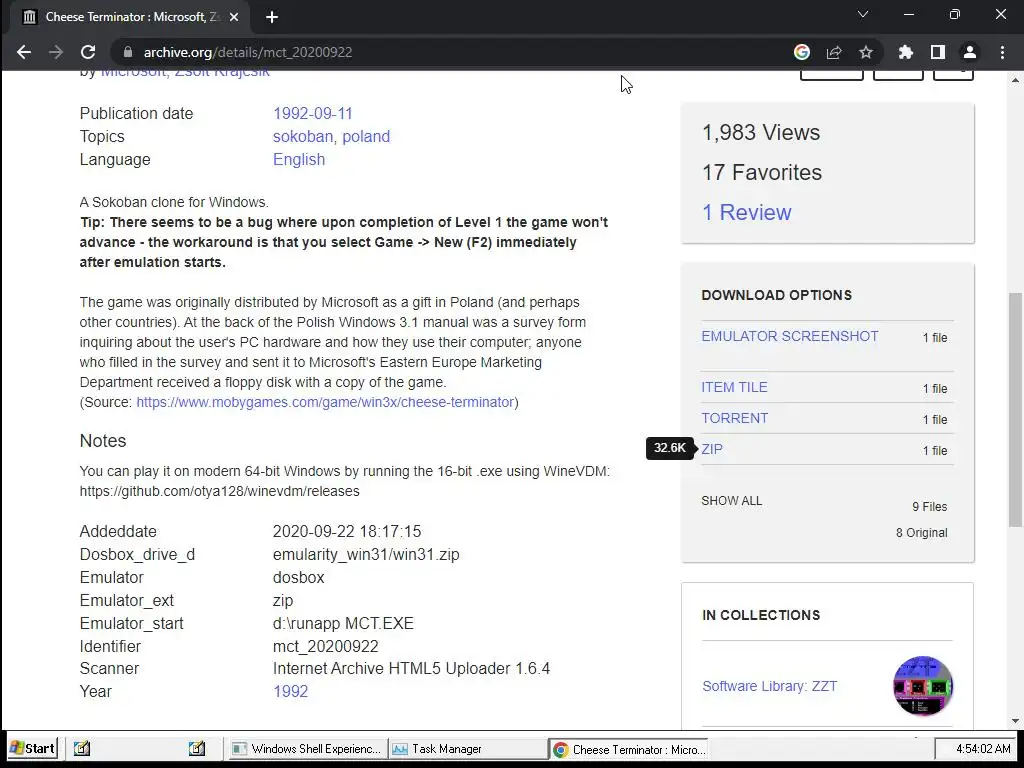Click the scrollbar up arrow
The width and height of the screenshot is (1024, 768).
click(x=1015, y=80)
